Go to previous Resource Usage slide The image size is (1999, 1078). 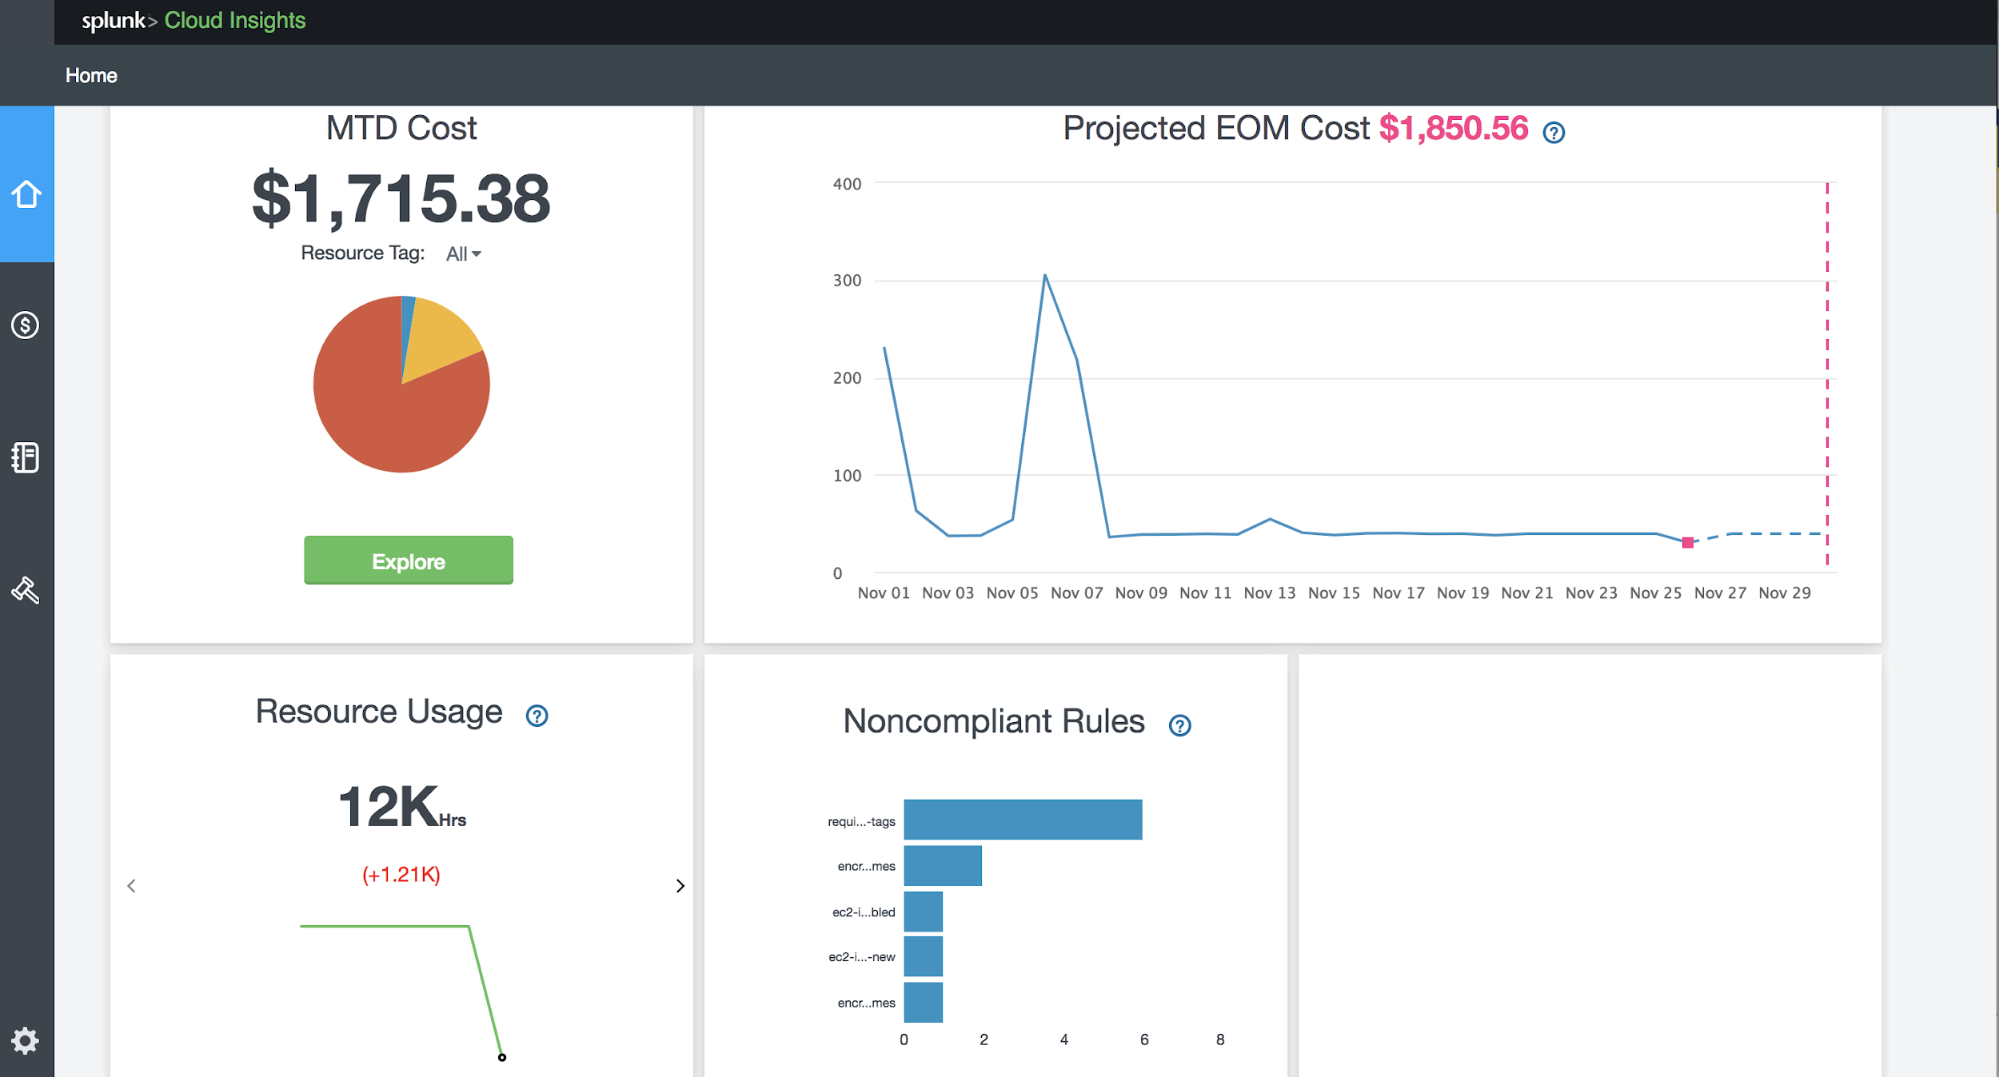pyautogui.click(x=131, y=886)
